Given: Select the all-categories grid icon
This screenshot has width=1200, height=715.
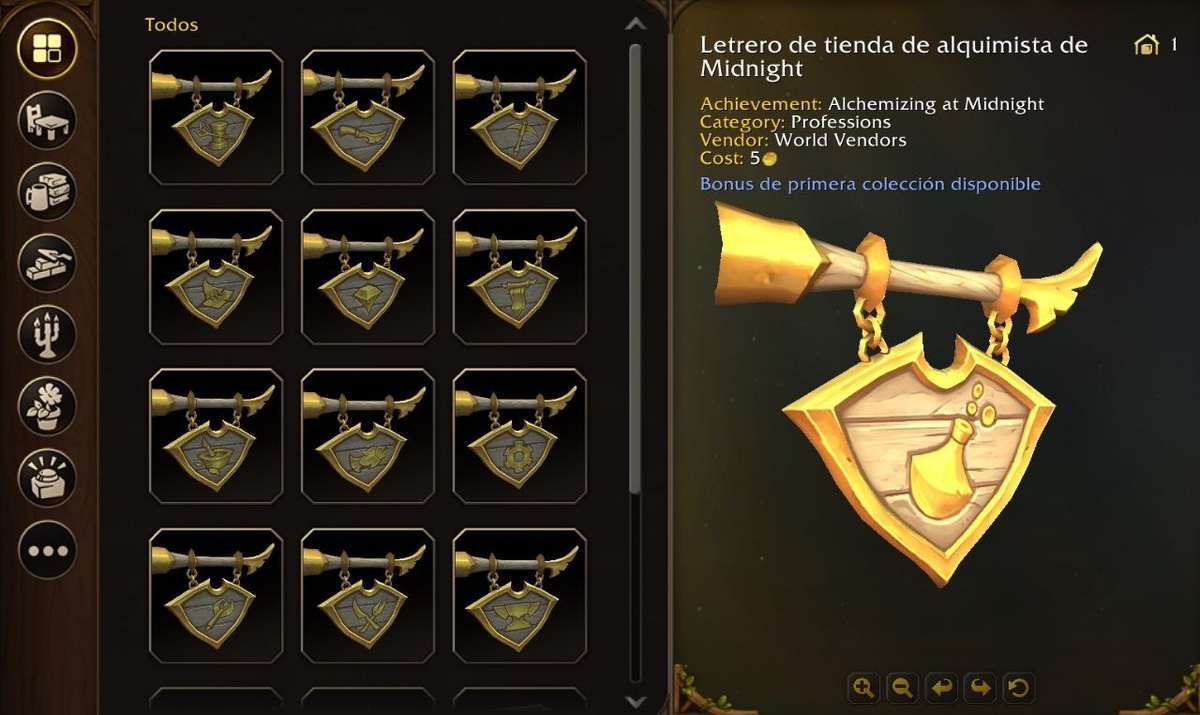Looking at the screenshot, I should pos(47,49).
